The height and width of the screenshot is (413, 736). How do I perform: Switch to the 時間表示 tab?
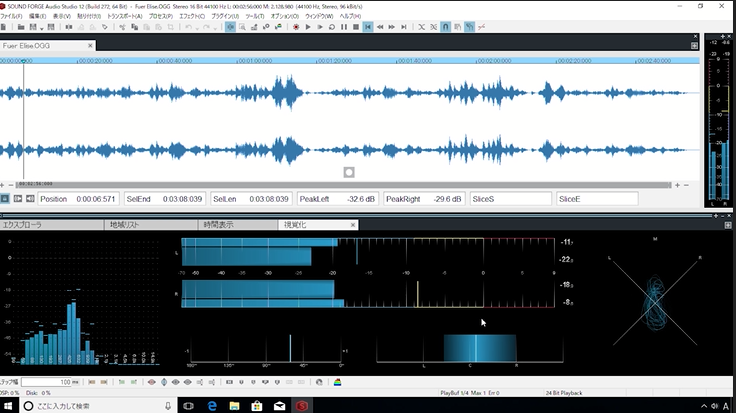pyautogui.click(x=218, y=225)
